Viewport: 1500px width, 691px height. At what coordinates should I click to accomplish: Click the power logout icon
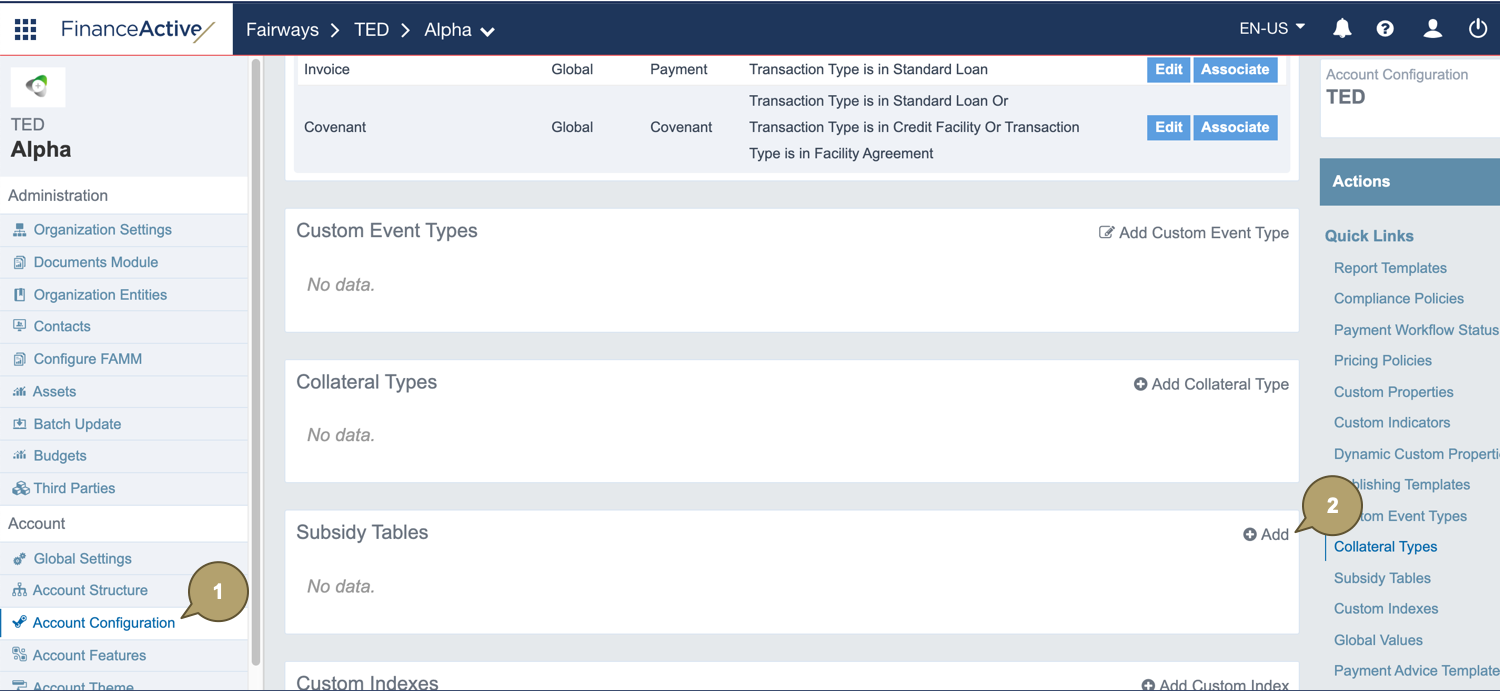point(1477,29)
